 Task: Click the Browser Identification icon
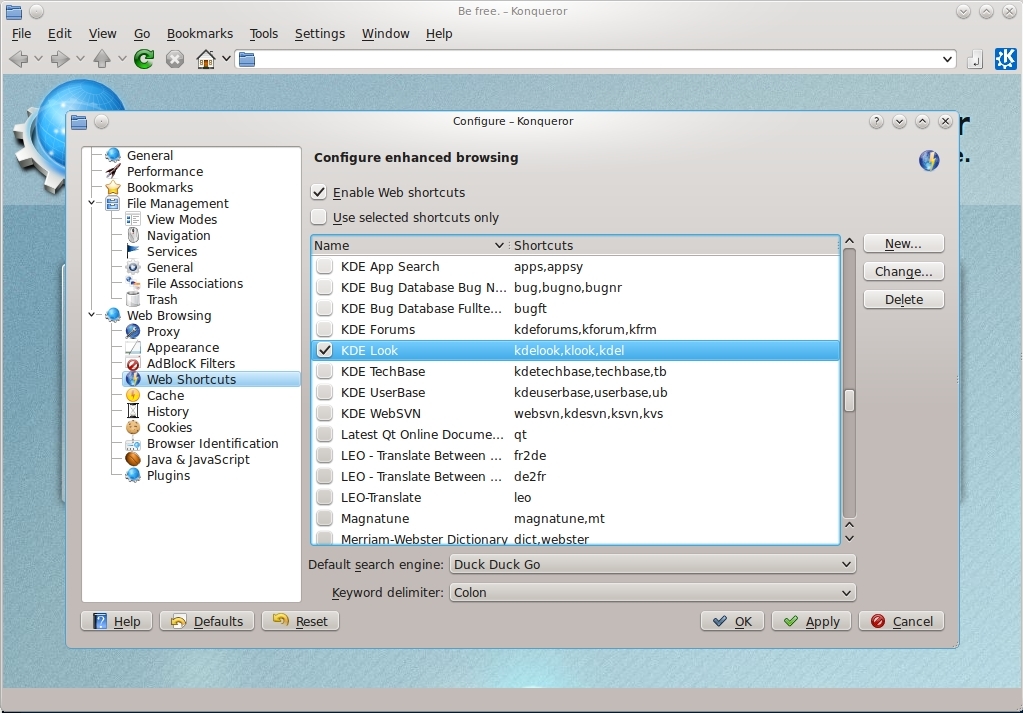pyautogui.click(x=133, y=444)
